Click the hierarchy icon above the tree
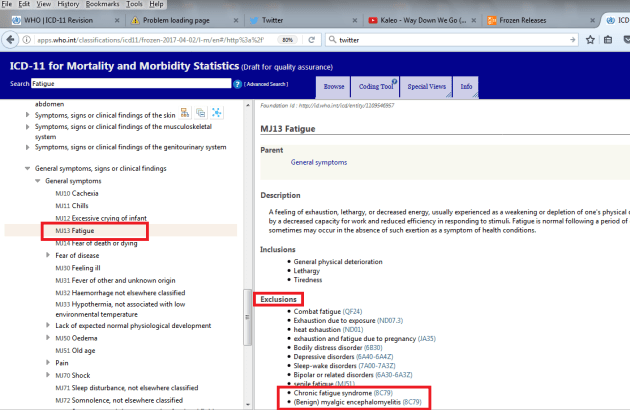The height and width of the screenshot is (410, 630). tap(186, 114)
